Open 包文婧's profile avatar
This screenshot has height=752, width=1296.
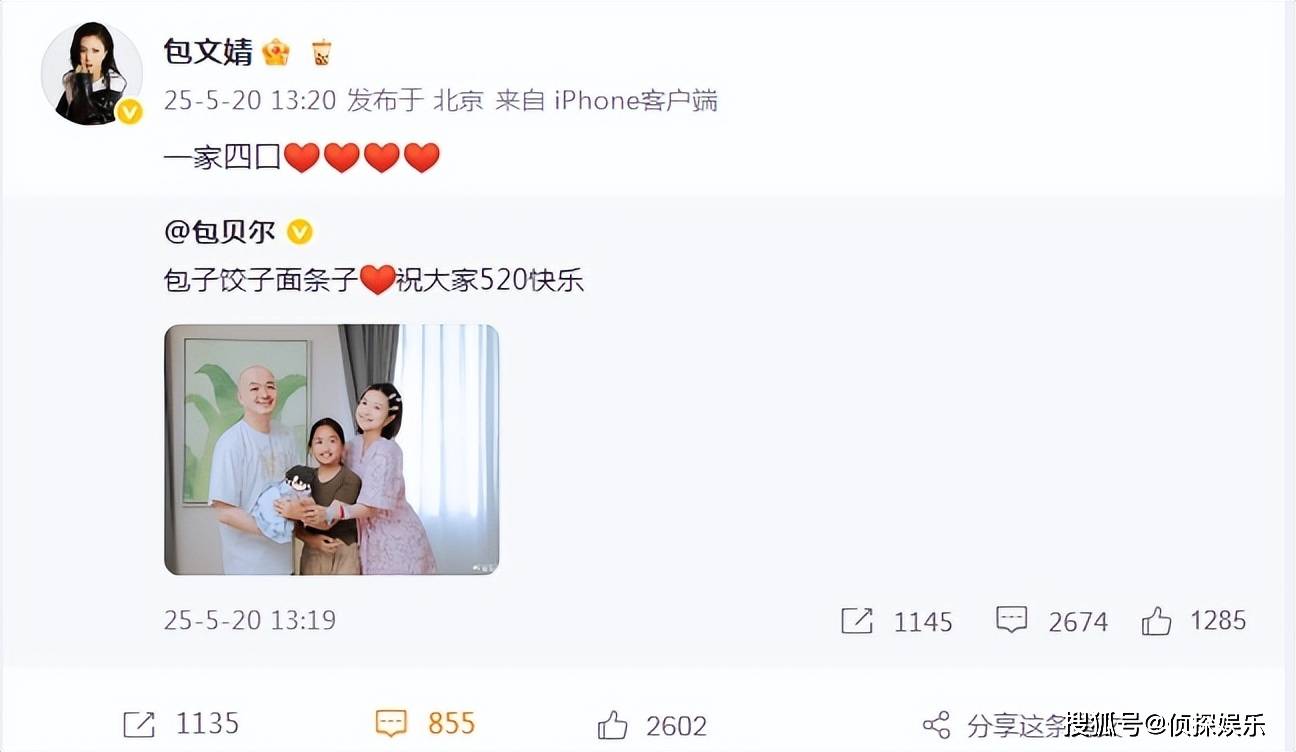click(90, 73)
